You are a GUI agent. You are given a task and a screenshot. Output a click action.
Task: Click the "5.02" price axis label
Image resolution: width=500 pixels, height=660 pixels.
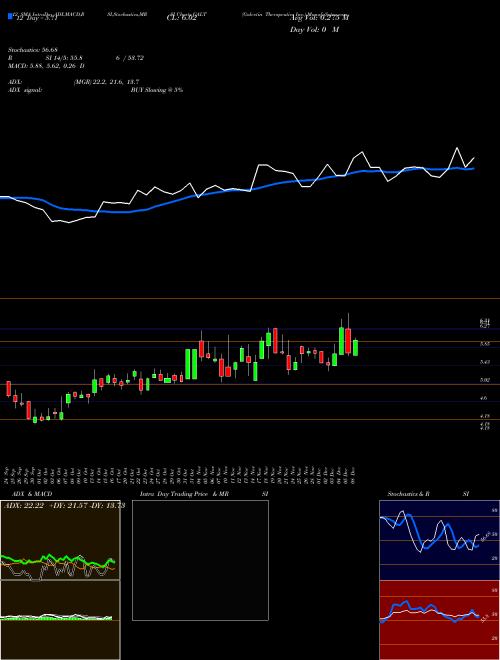484,380
